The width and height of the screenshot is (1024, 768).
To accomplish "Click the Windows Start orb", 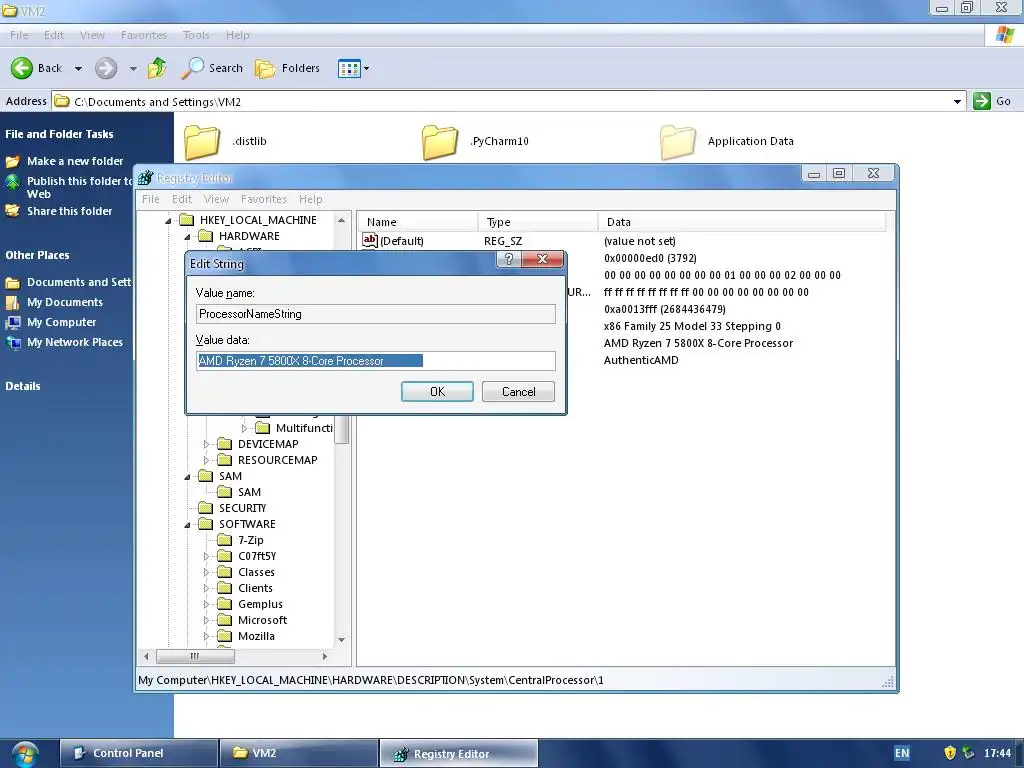I will coord(25,754).
